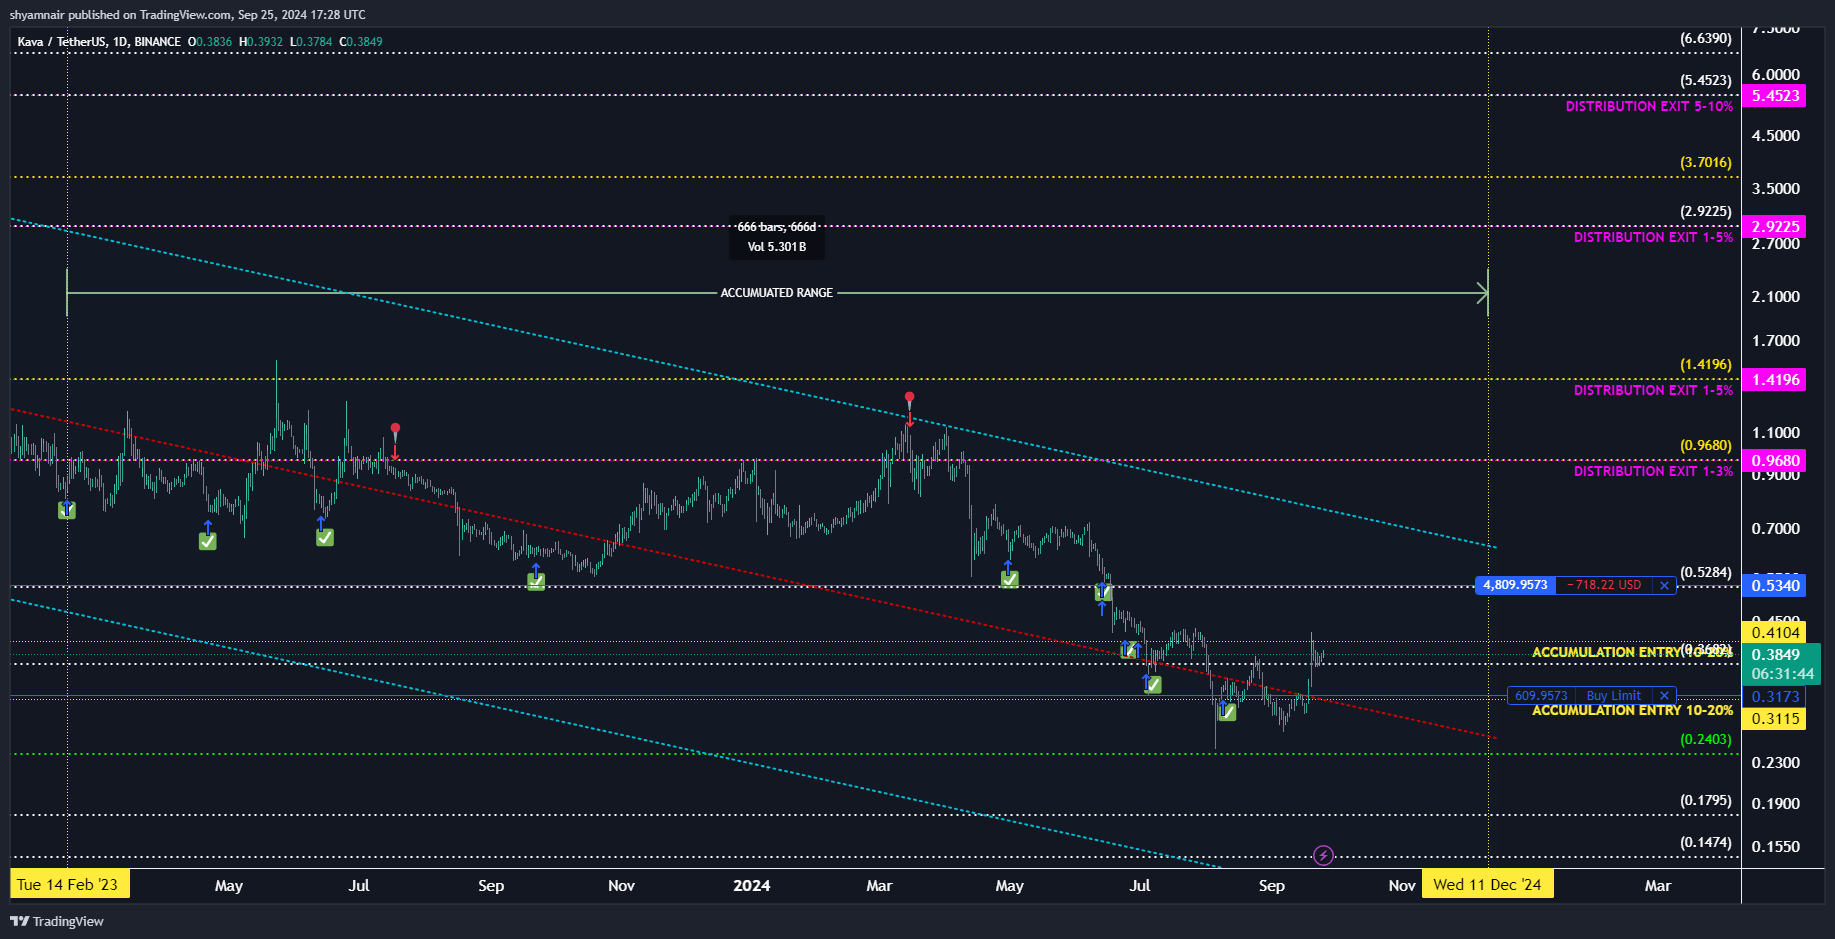Click 4.5000 on the price axis

coord(1775,136)
